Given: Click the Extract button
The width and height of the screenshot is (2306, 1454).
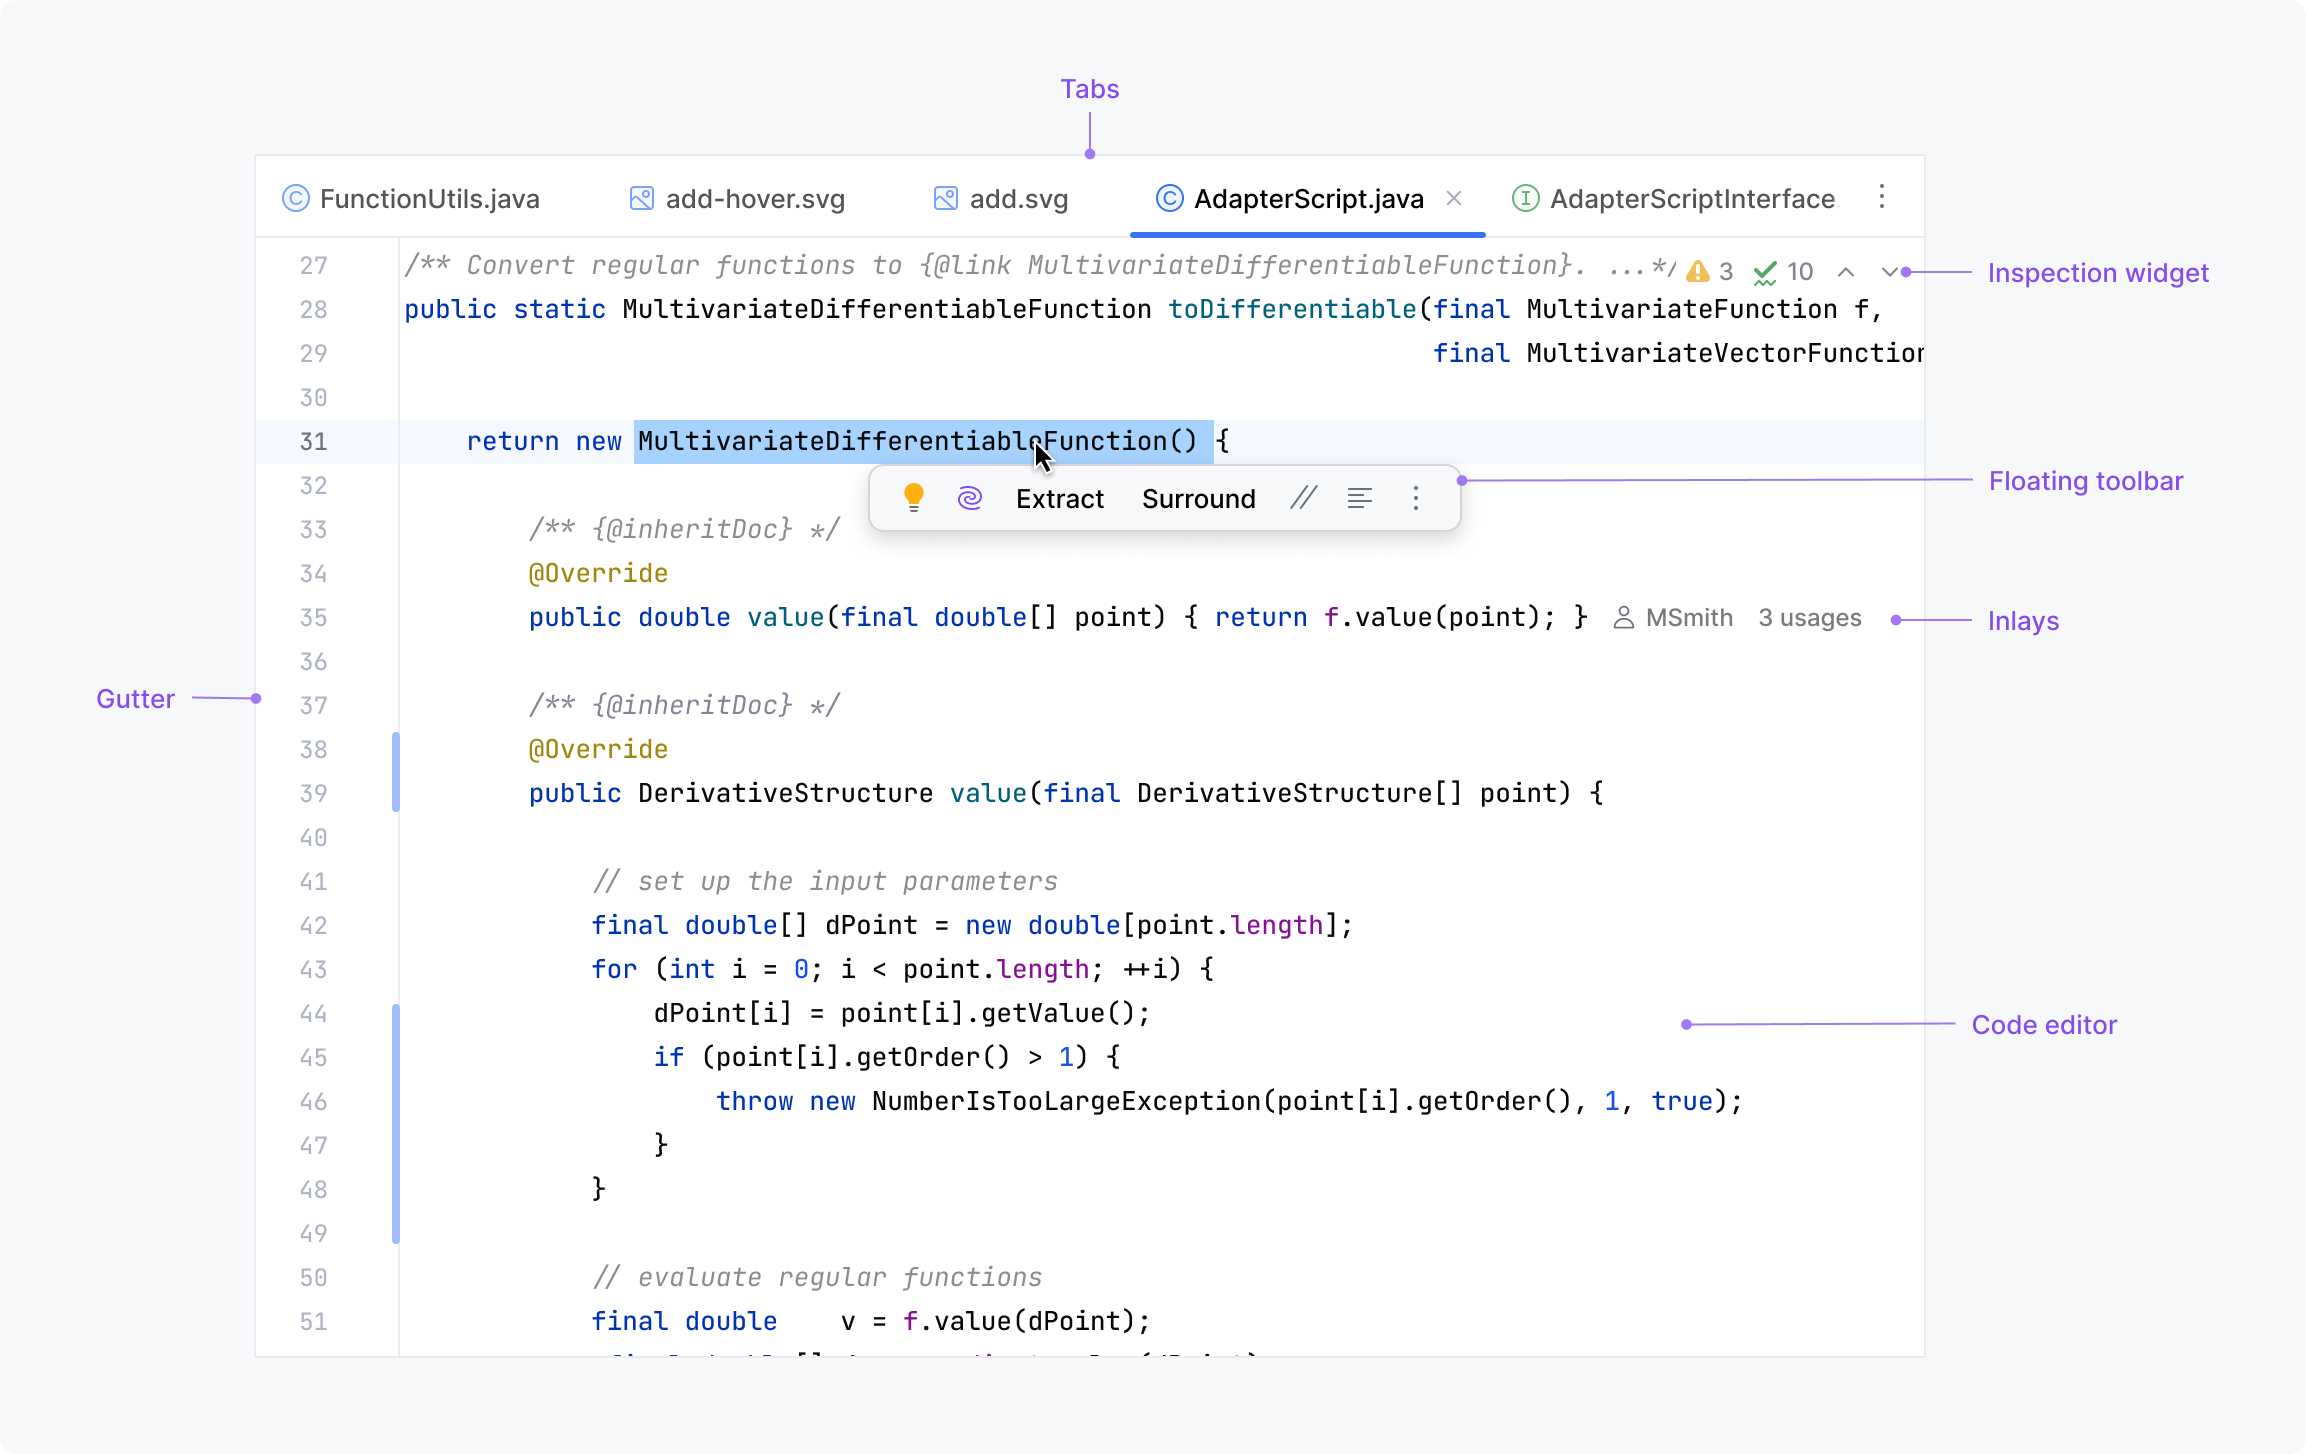Looking at the screenshot, I should point(1059,499).
